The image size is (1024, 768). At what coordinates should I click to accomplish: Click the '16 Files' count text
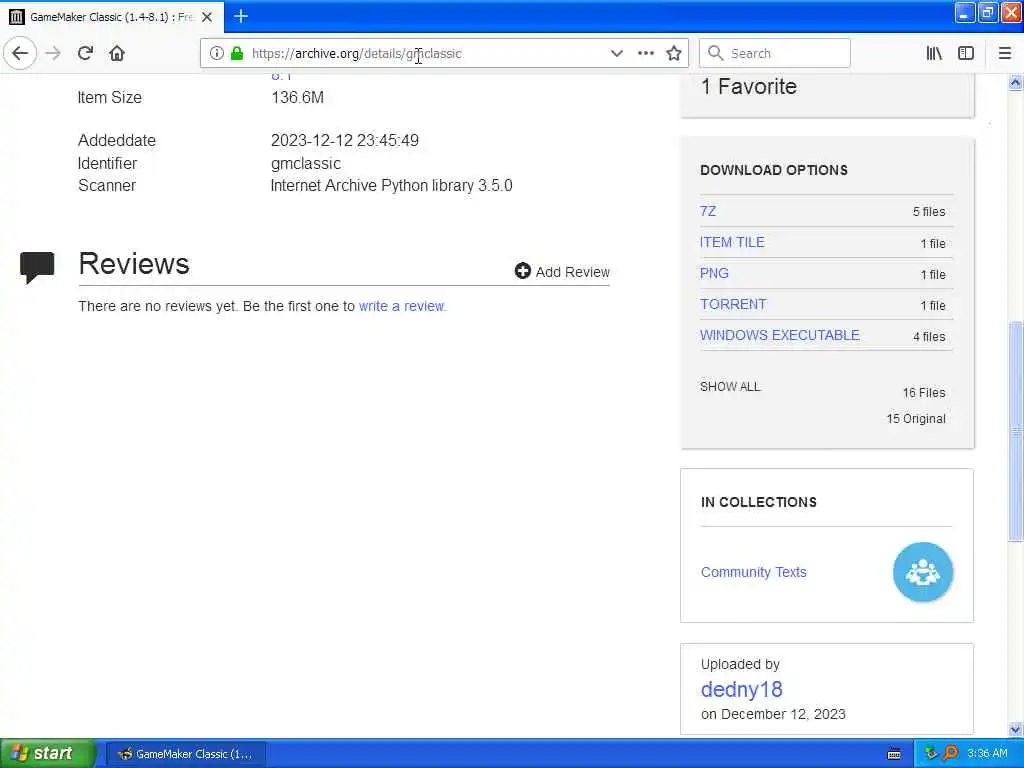(924, 392)
